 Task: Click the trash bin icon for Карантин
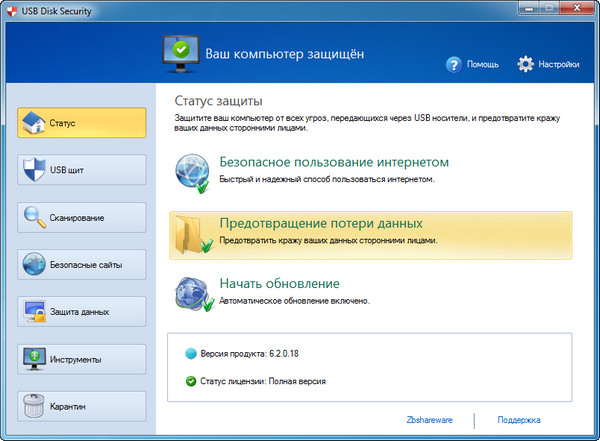click(33, 406)
